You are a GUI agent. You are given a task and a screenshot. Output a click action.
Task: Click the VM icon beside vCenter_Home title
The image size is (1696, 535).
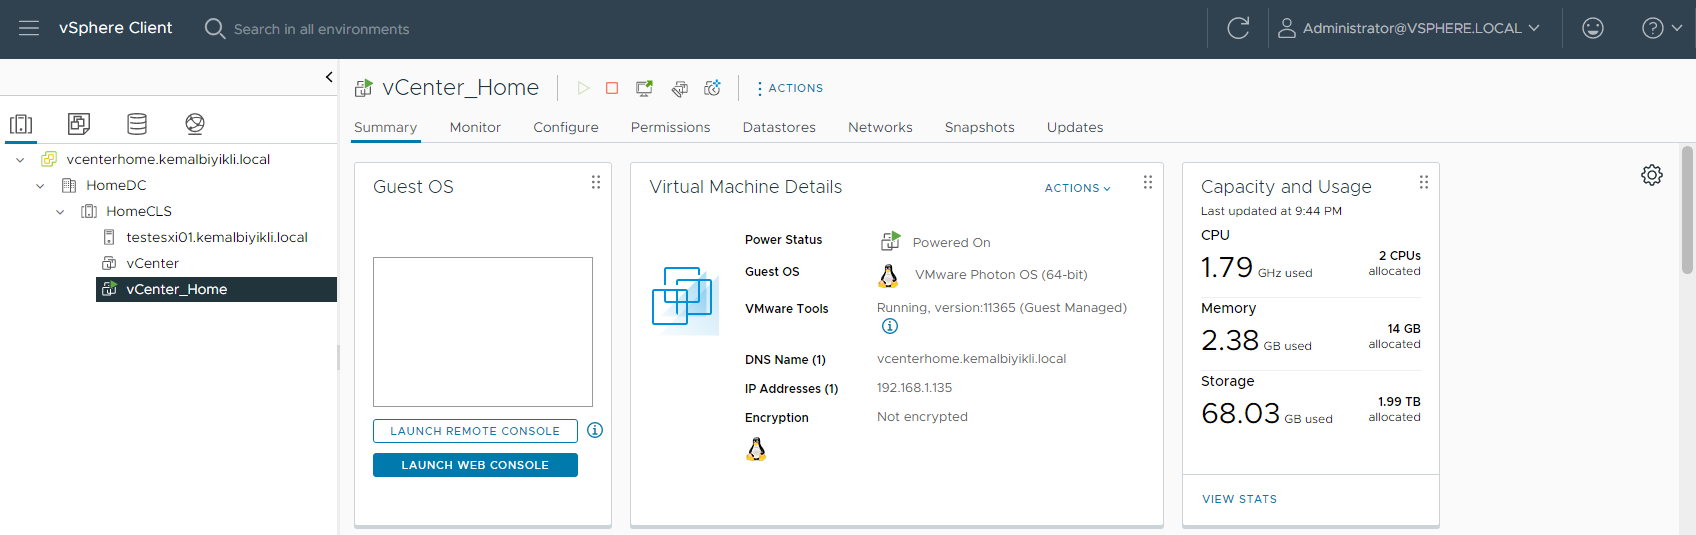point(364,88)
